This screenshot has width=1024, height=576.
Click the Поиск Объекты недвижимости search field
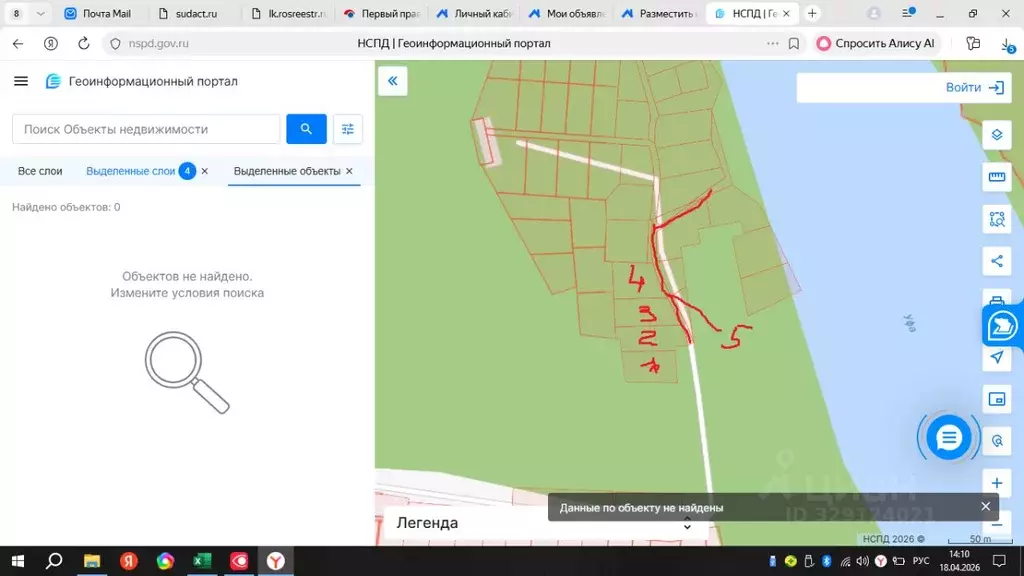pyautogui.click(x=144, y=129)
